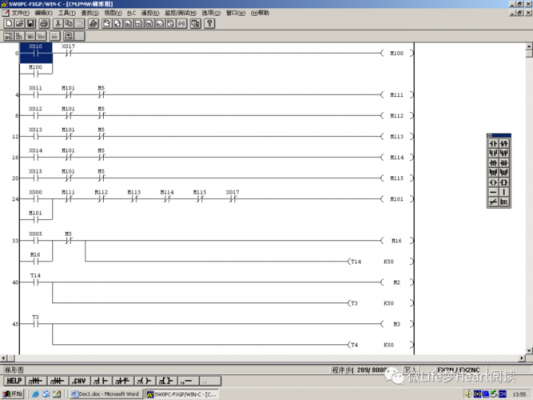Open the (H)帮助 Help menu

click(260, 13)
